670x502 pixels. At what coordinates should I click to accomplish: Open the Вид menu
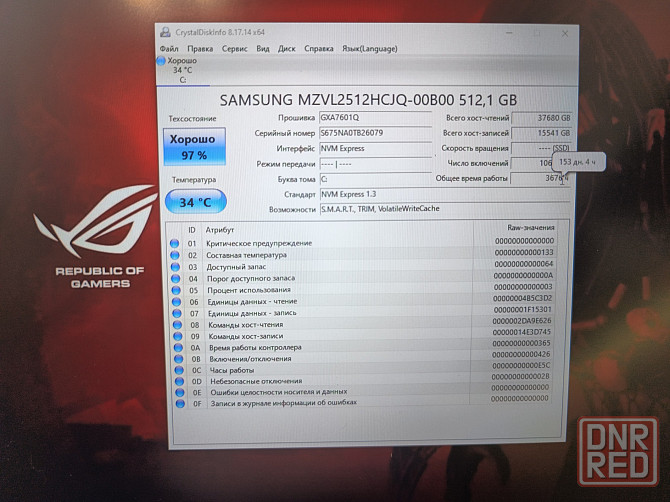[x=263, y=49]
